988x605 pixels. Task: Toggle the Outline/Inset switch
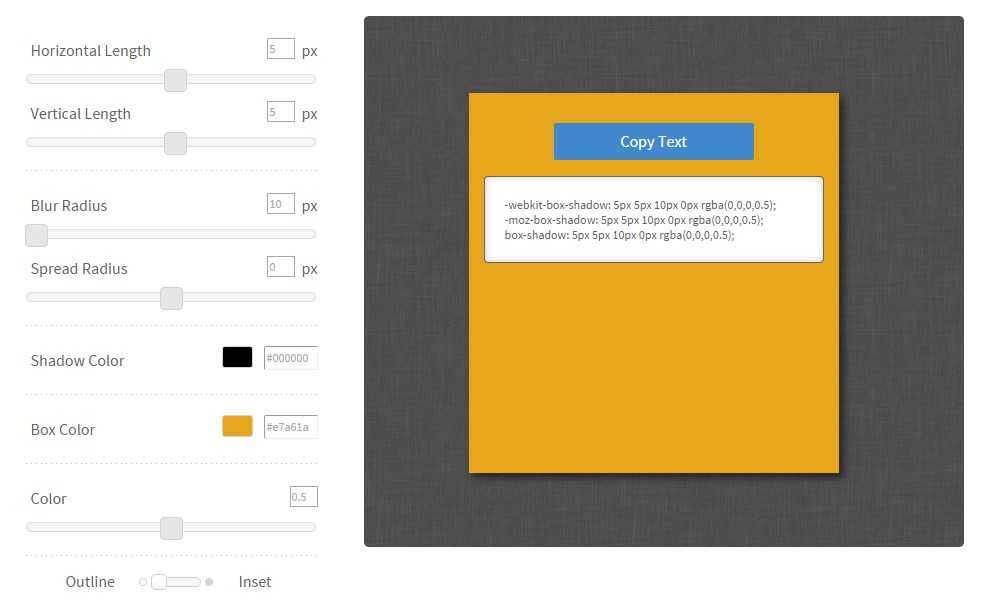click(x=176, y=582)
